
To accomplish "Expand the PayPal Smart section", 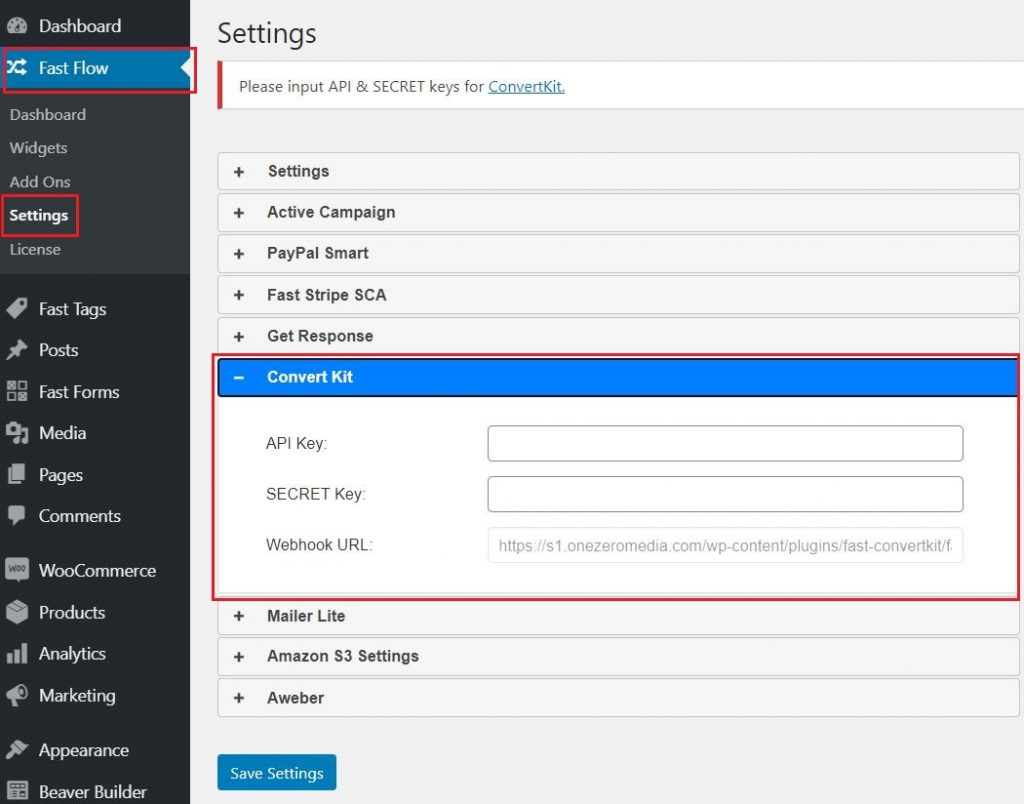I will (x=618, y=253).
